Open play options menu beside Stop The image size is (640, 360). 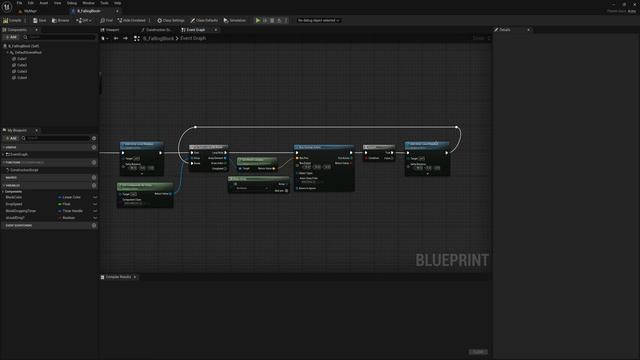point(286,20)
